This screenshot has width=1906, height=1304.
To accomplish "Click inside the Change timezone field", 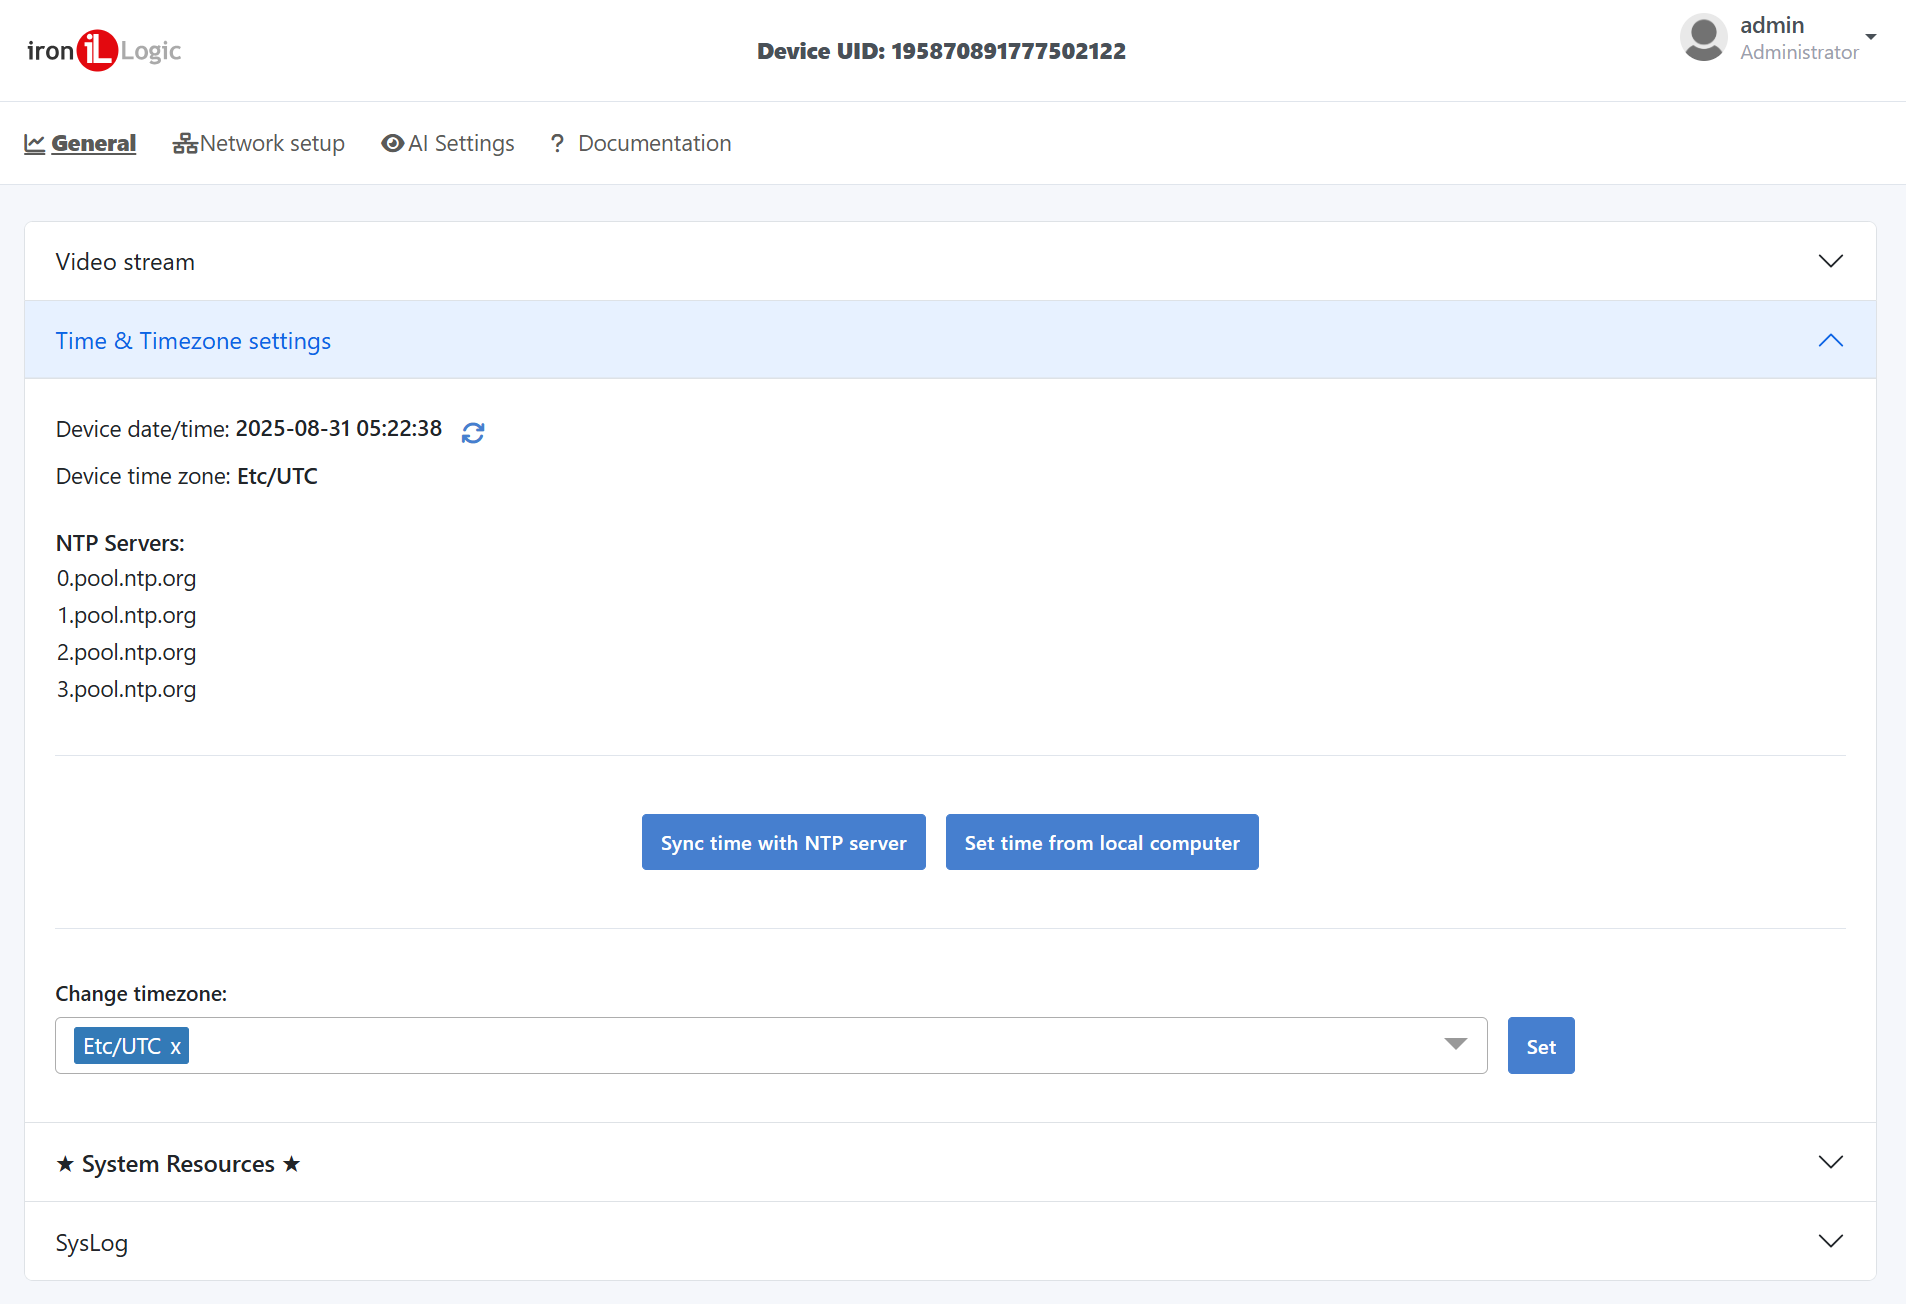I will point(800,1046).
